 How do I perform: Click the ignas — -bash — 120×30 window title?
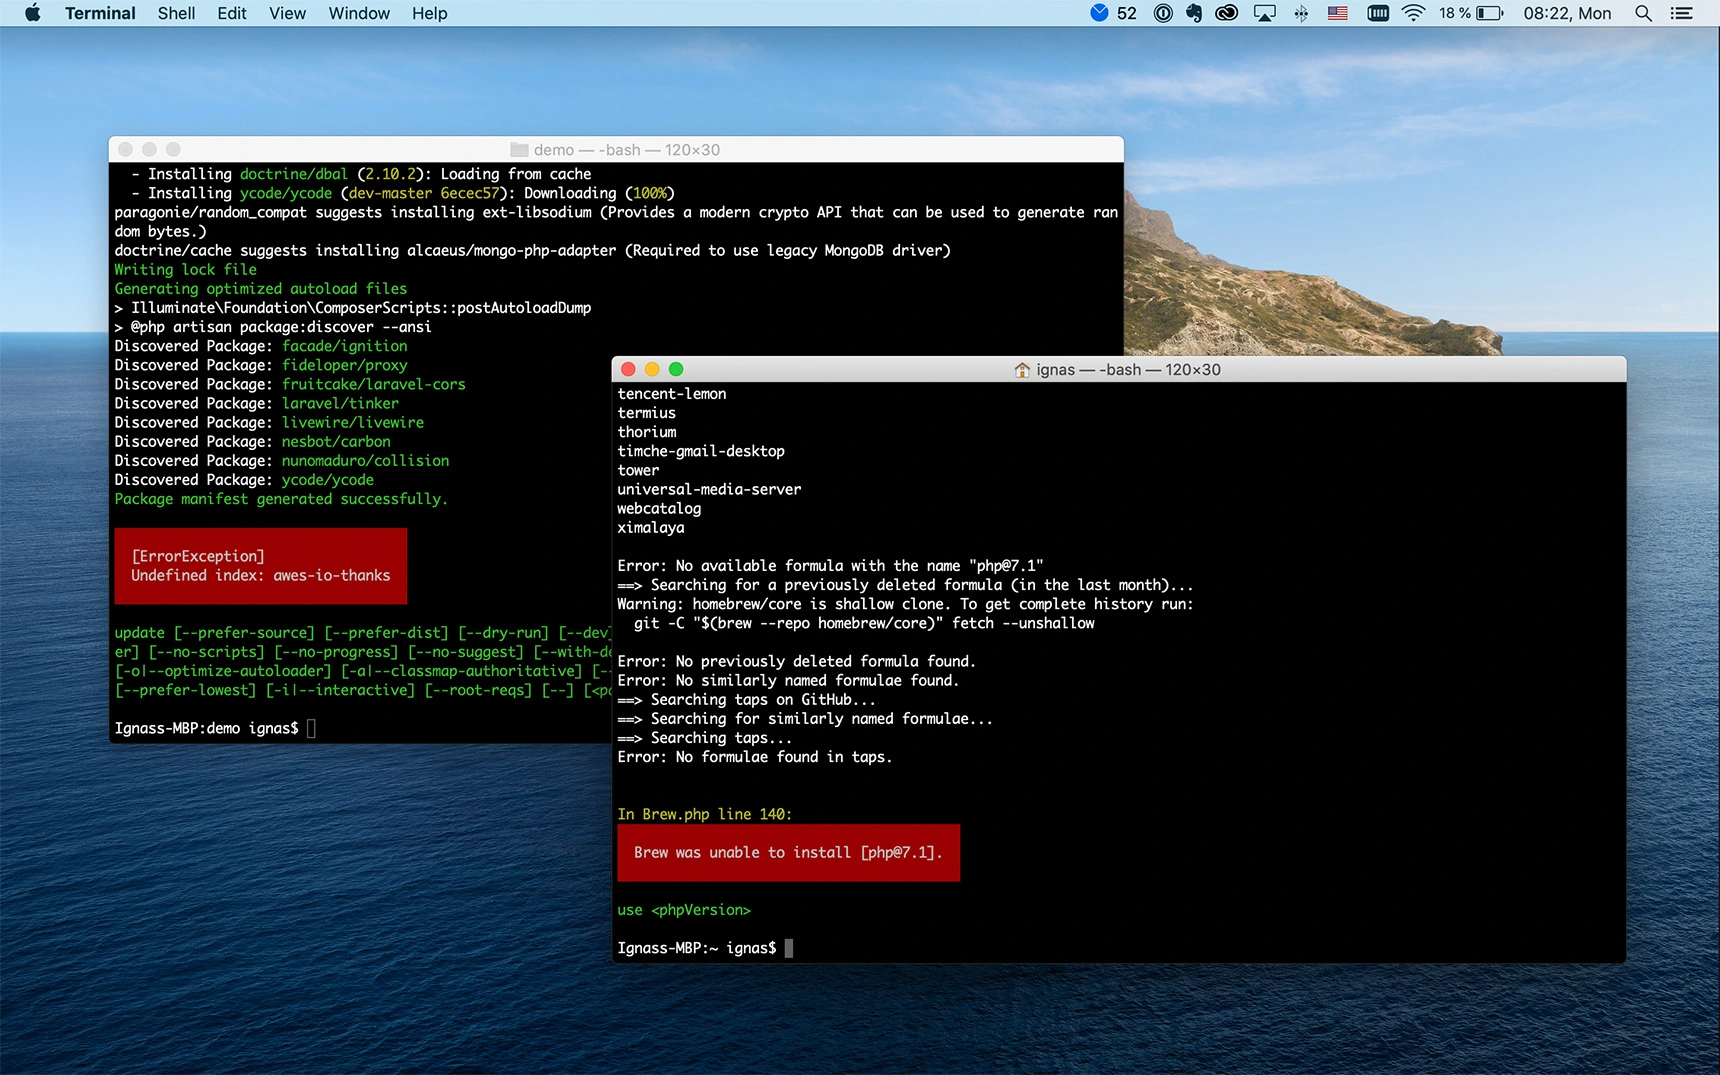1128,370
